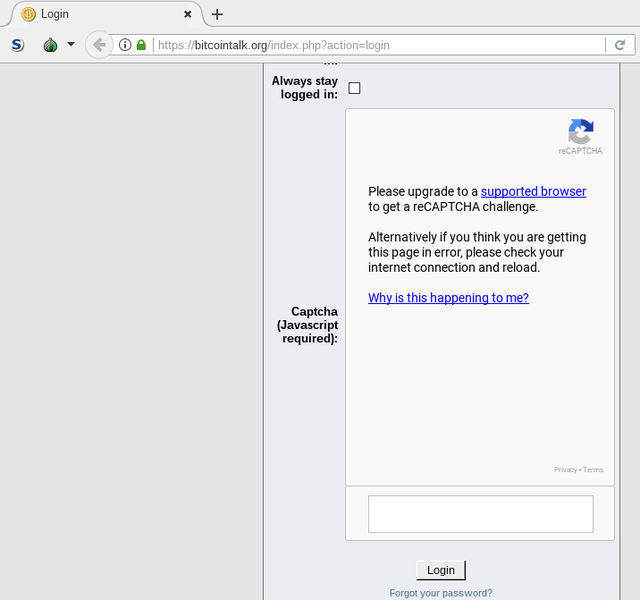The image size is (640, 600).
Task: Click the Bitcoin favicon on the tab
Action: (x=29, y=14)
